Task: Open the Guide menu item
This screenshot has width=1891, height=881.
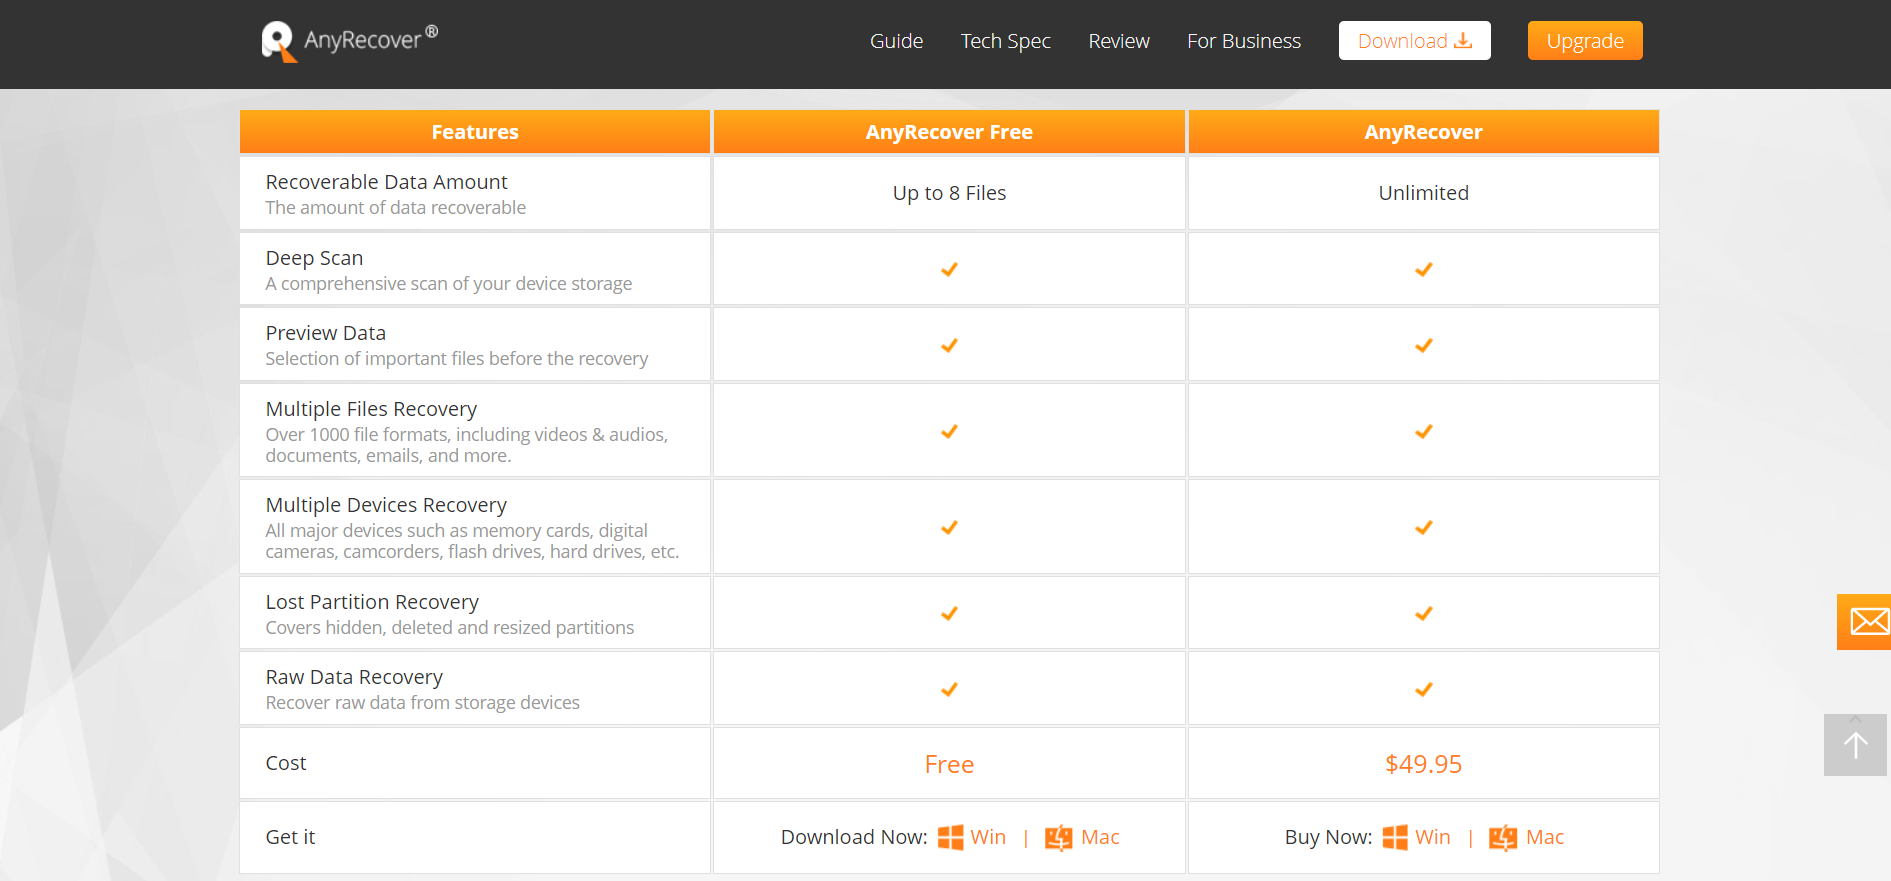Action: [896, 41]
